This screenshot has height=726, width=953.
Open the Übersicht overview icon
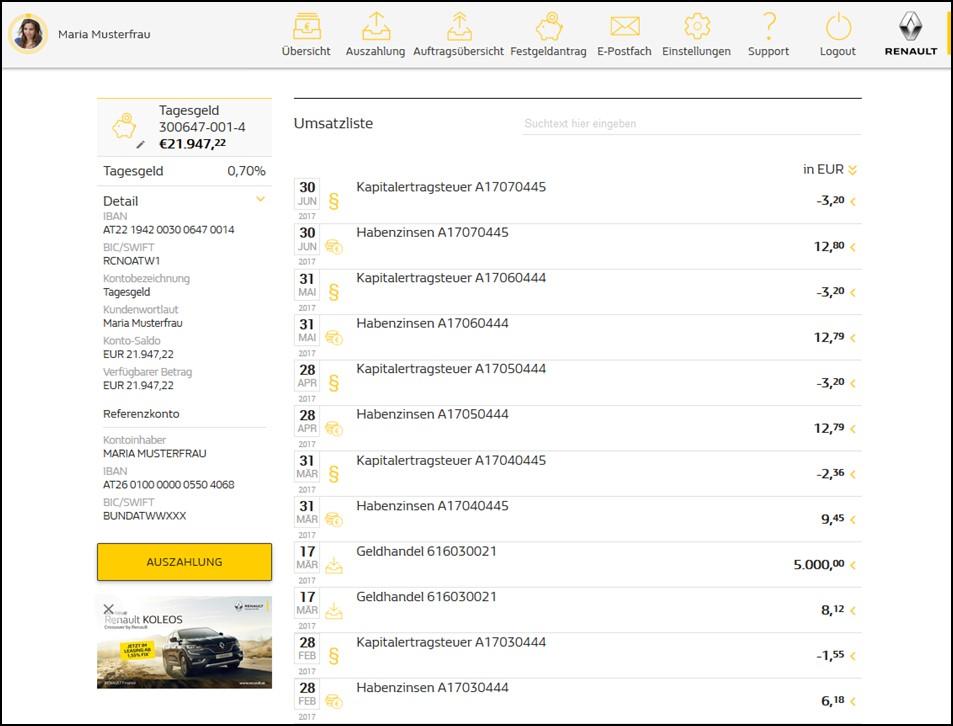coord(306,28)
